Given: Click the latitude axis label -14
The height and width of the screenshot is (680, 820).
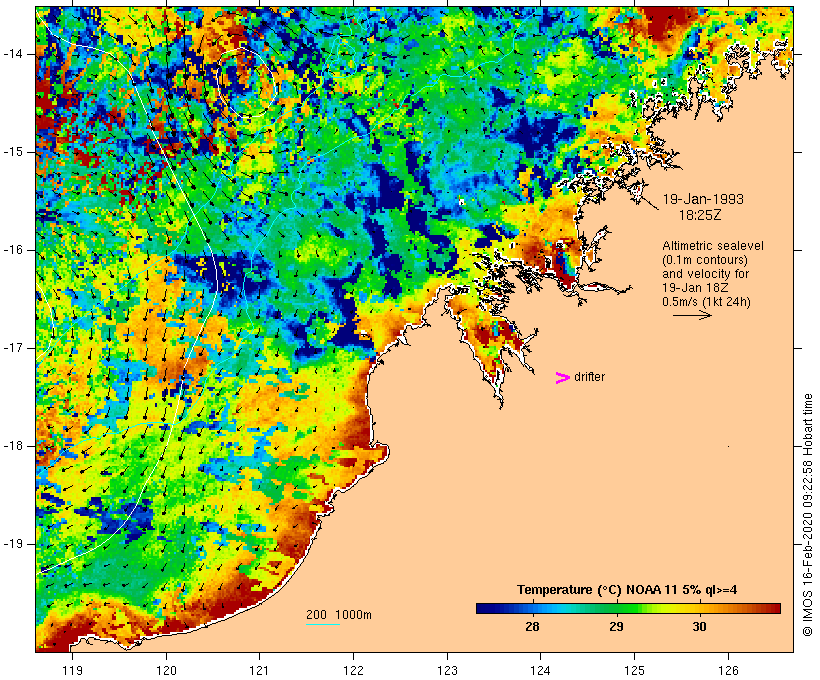Looking at the screenshot, I should coord(13,54).
